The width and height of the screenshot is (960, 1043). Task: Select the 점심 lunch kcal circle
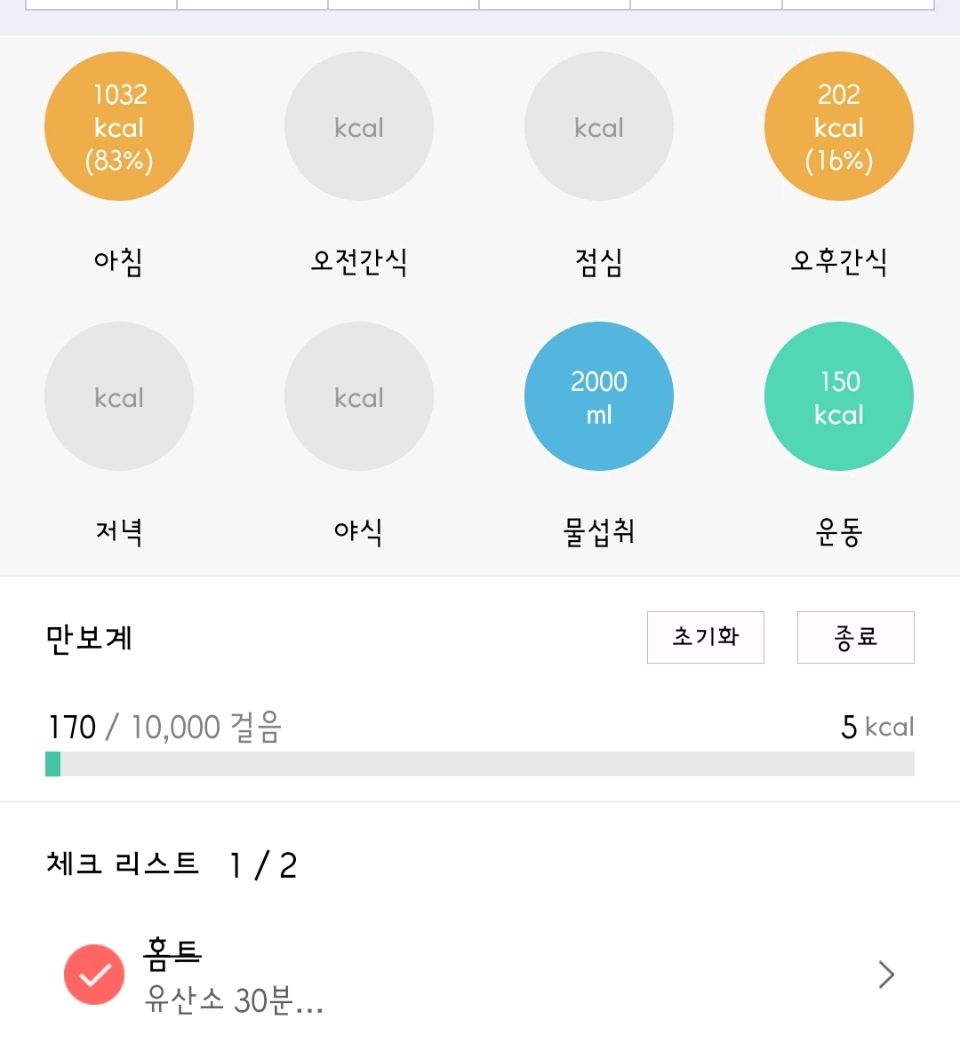pyautogui.click(x=599, y=126)
